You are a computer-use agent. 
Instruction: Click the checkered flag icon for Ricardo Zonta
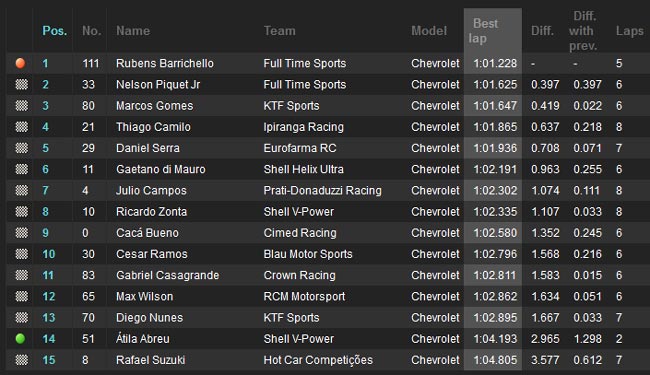22,212
